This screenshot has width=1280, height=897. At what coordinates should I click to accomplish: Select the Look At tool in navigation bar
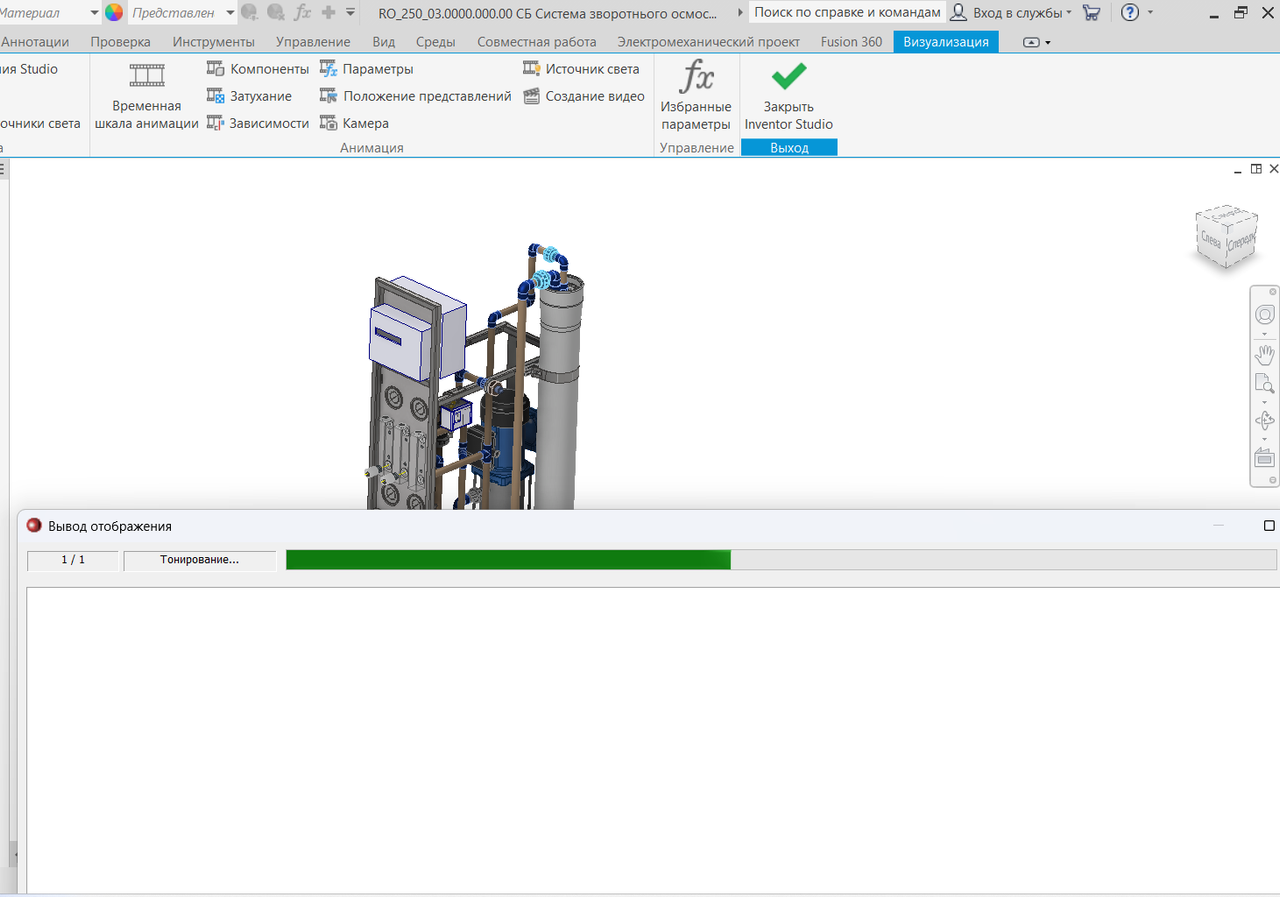tap(1265, 458)
